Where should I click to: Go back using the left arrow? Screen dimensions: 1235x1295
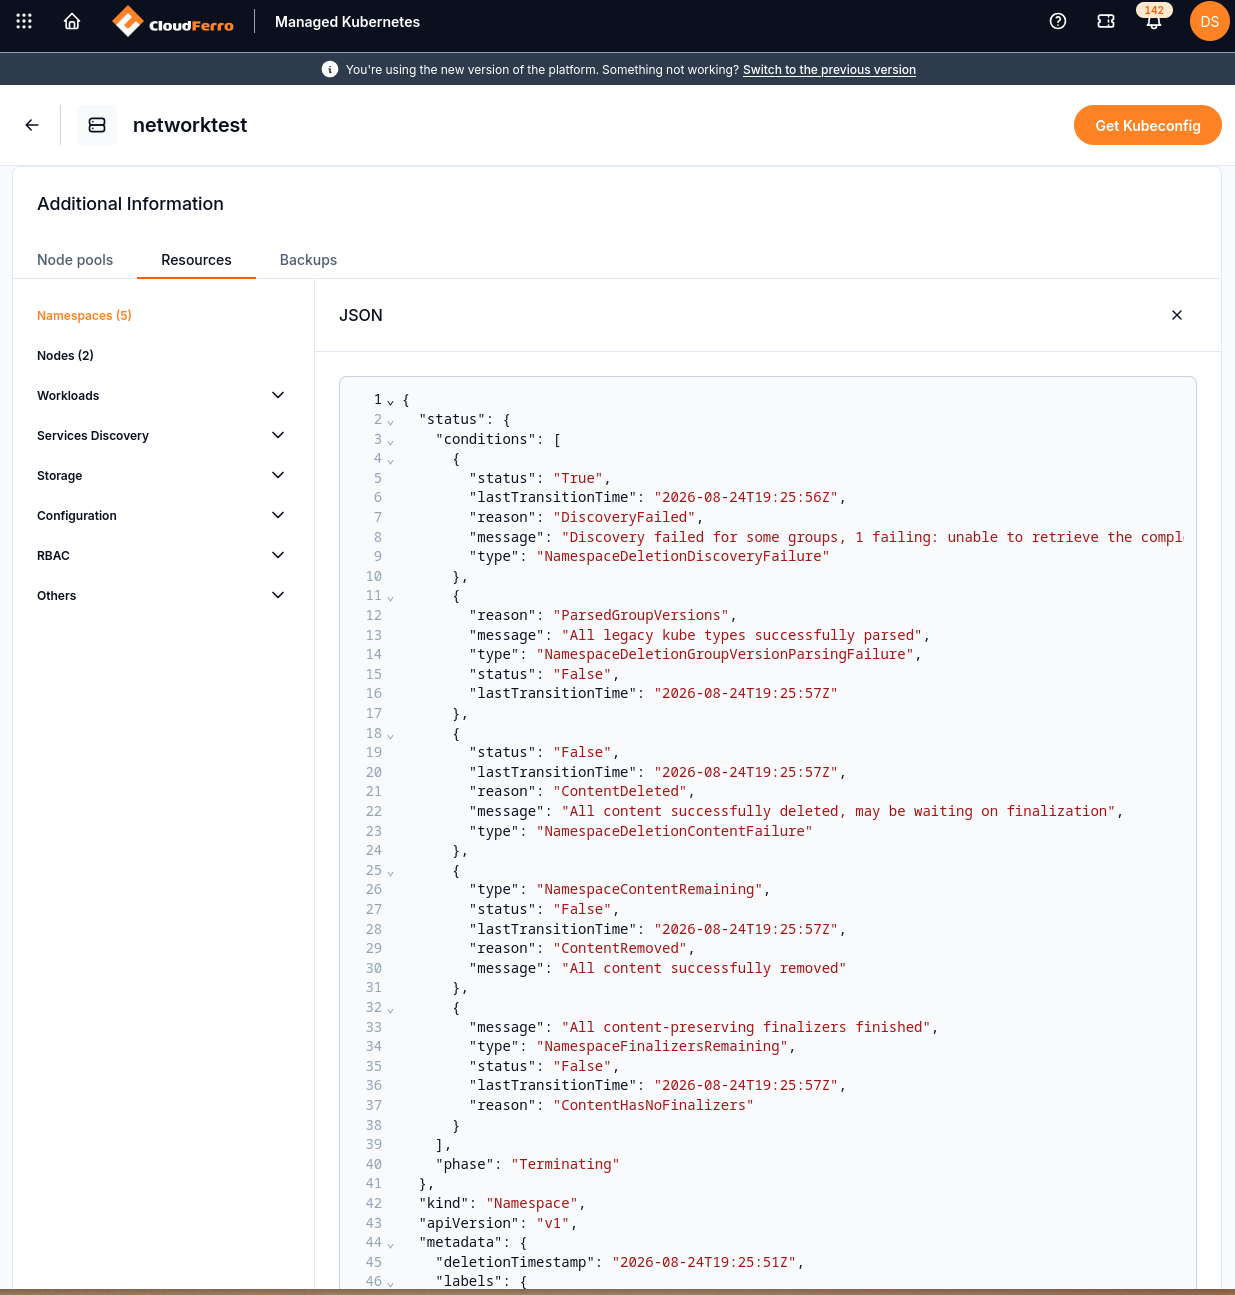pyautogui.click(x=32, y=125)
